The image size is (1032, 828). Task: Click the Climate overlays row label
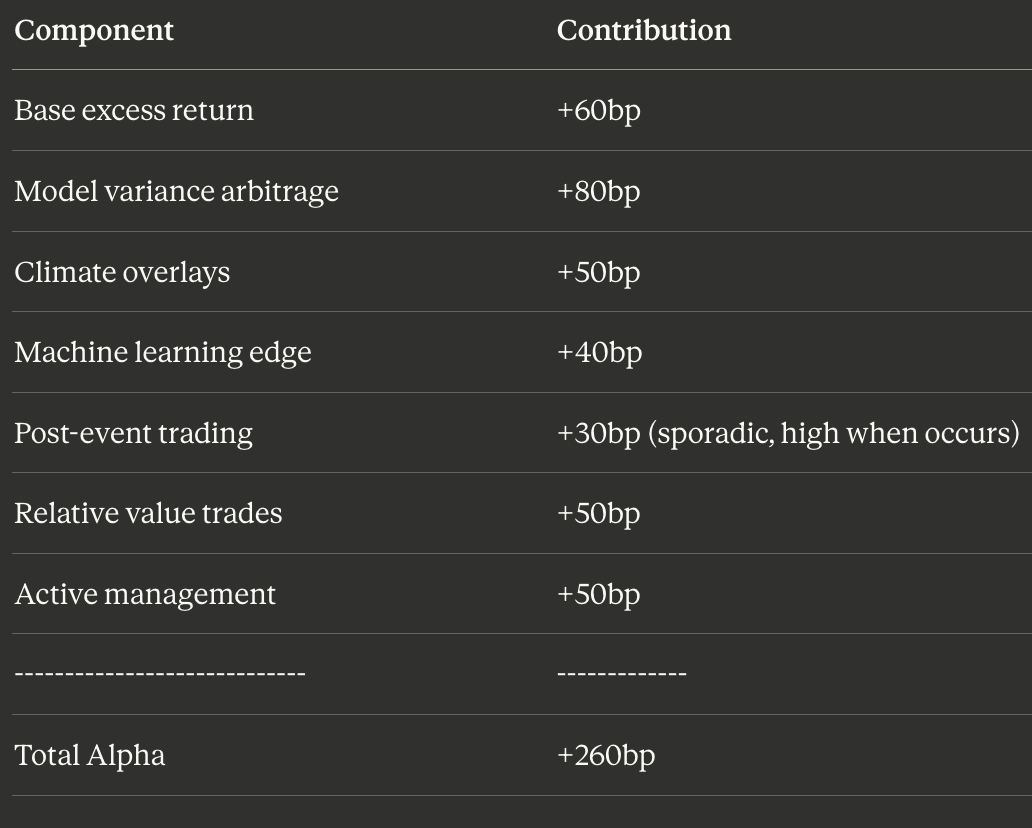coord(122,272)
